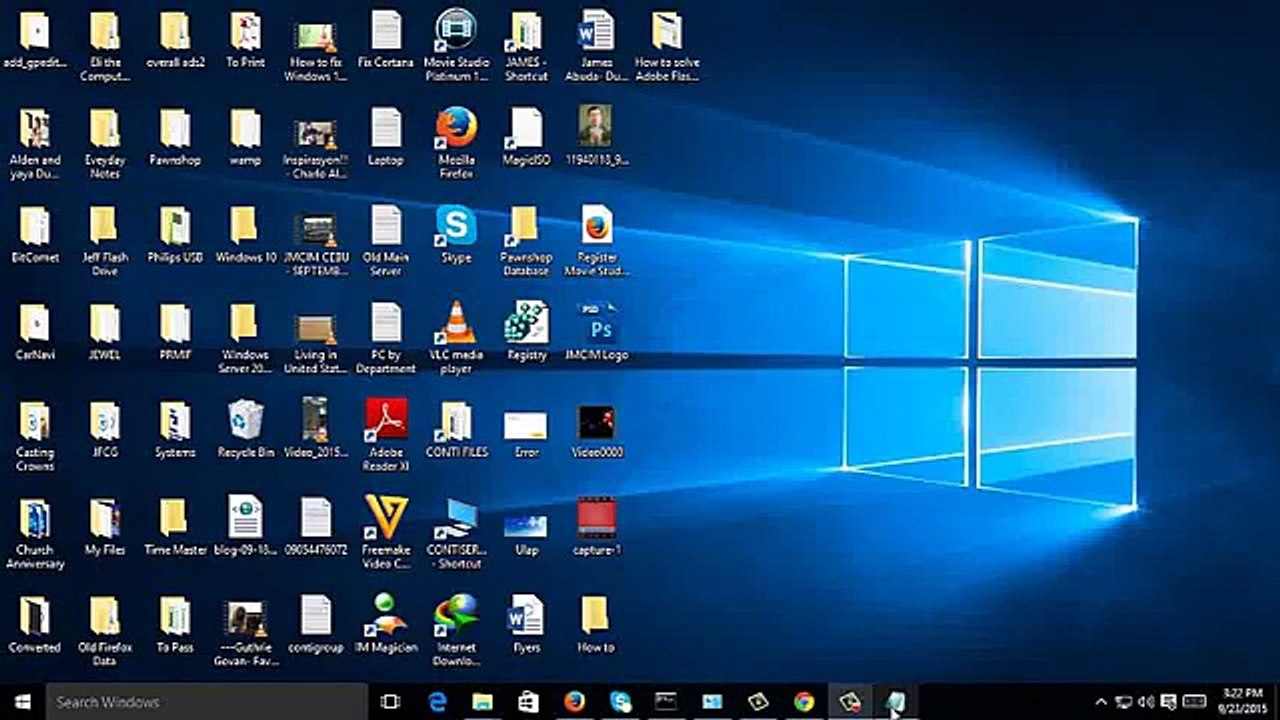Open Freemake Video Converter shortcut
1280x720 pixels.
386,531
